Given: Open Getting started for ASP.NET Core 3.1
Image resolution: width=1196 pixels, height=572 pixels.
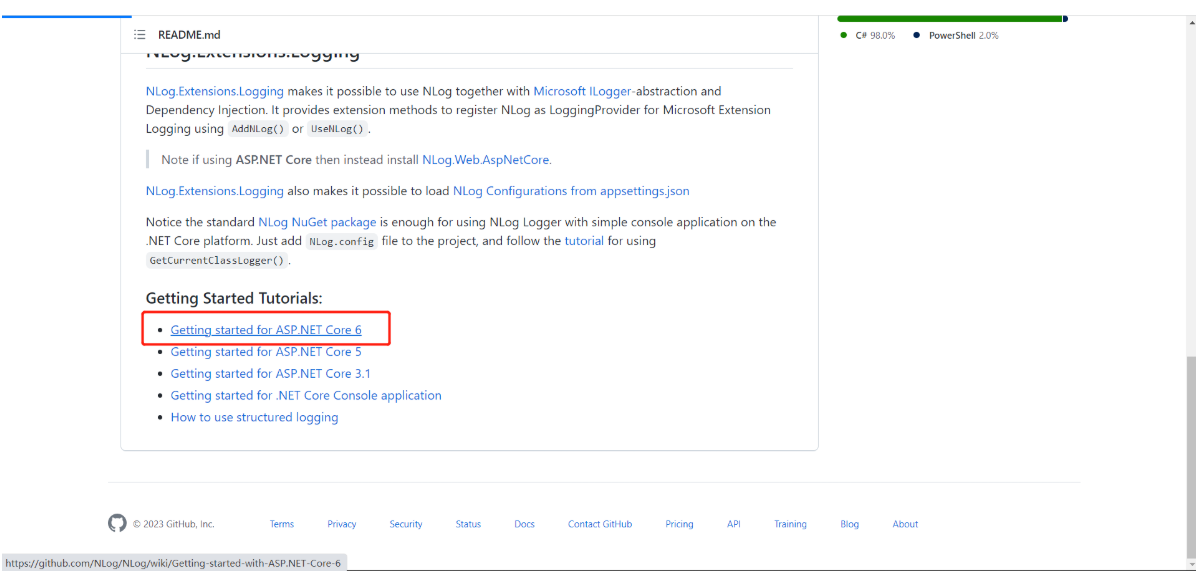Looking at the screenshot, I should coord(270,374).
